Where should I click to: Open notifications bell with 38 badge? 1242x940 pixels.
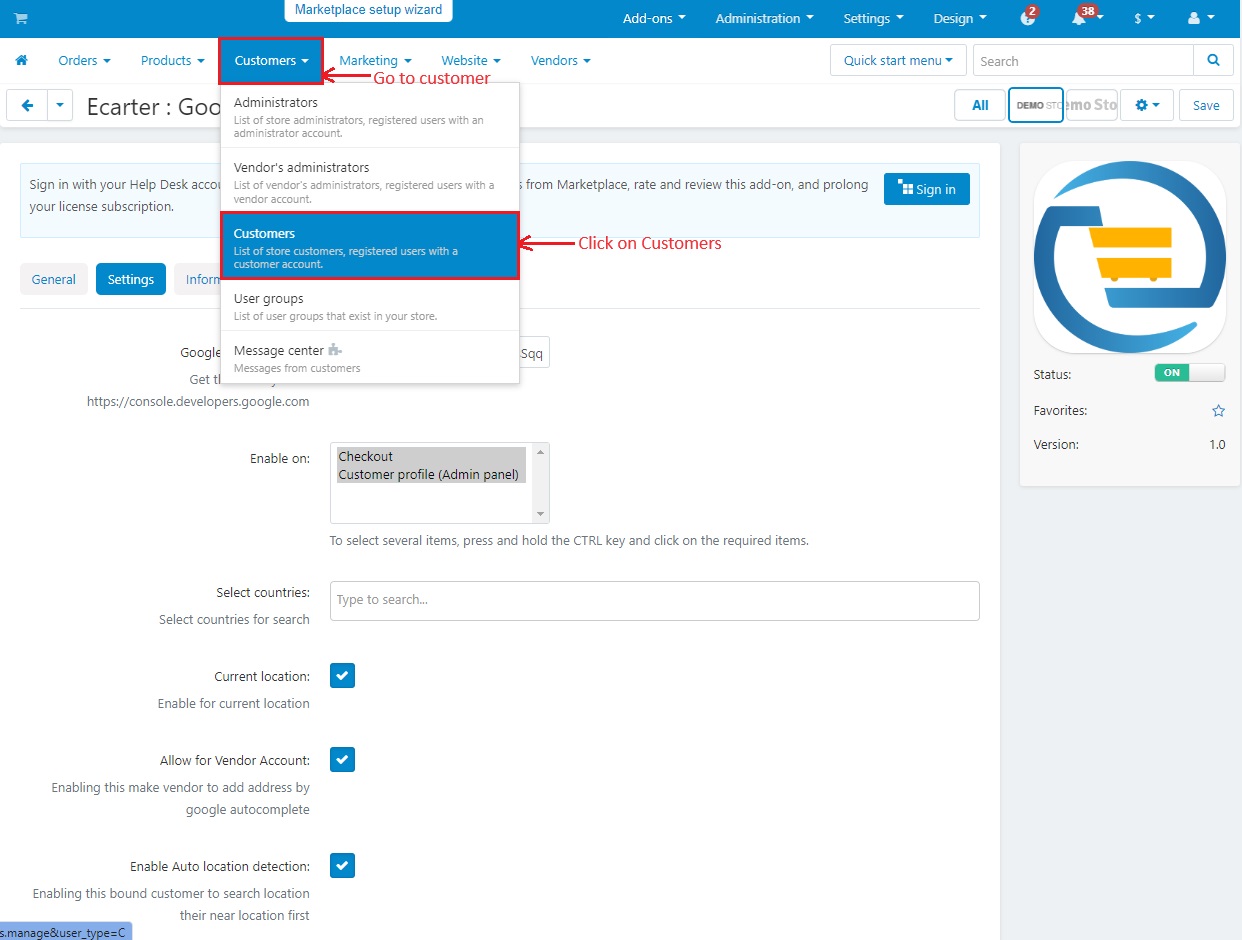pos(1081,17)
